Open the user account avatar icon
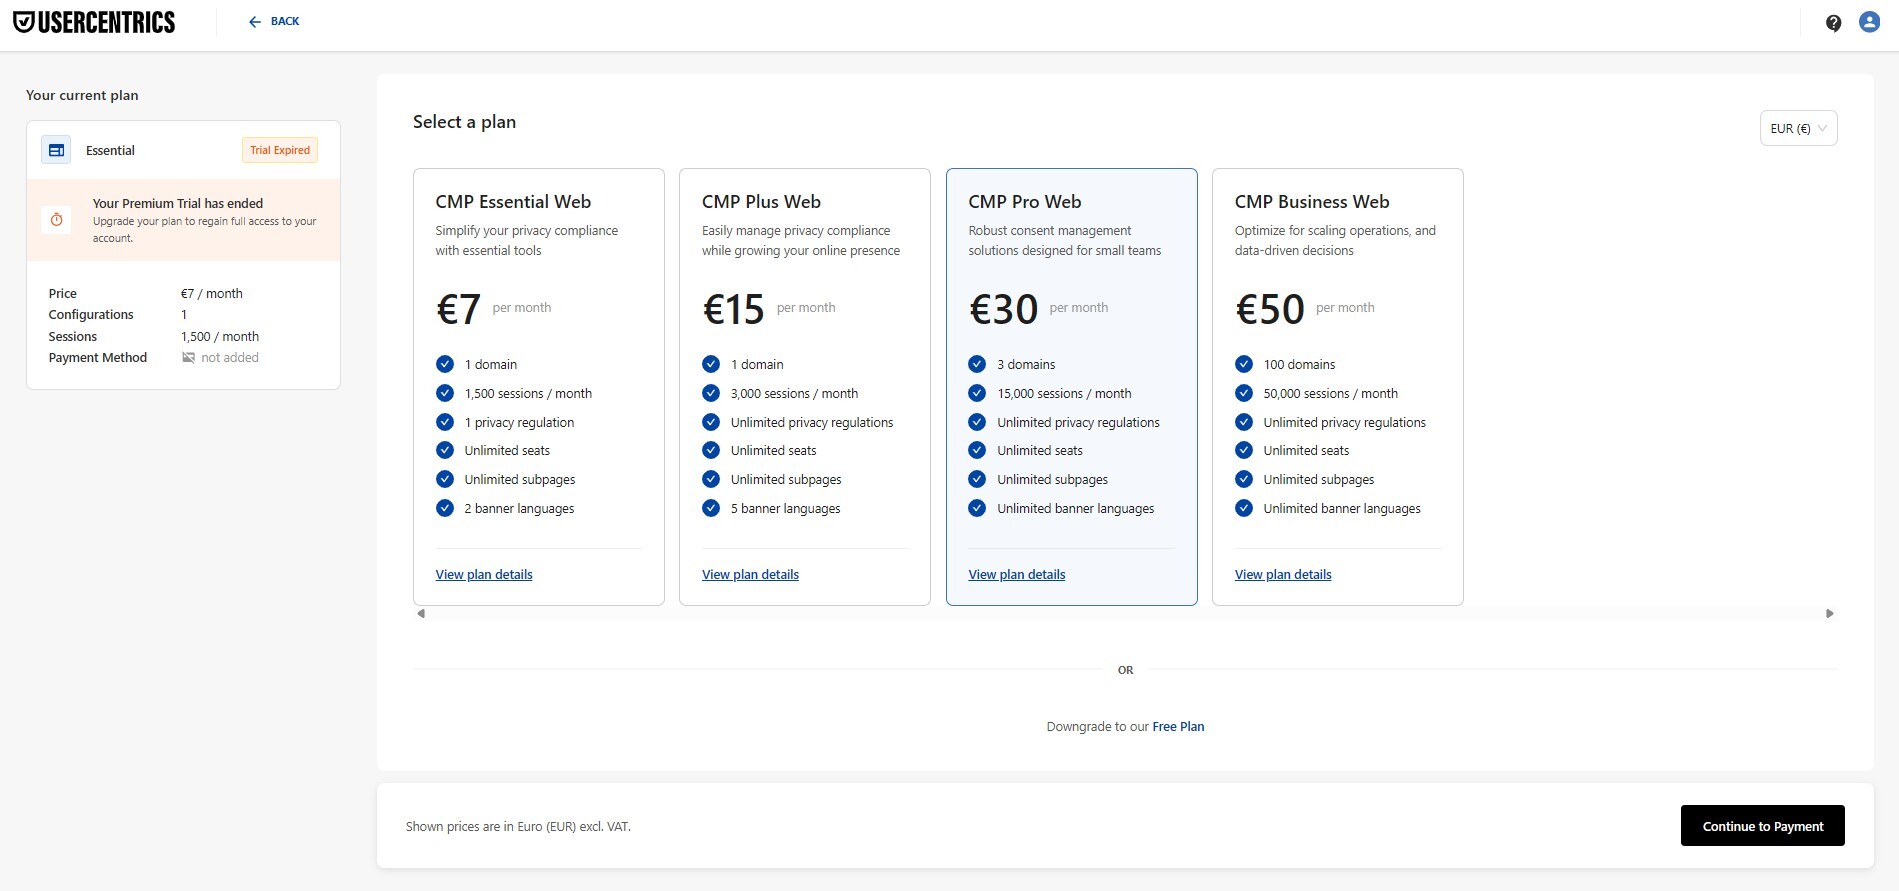 click(1869, 22)
